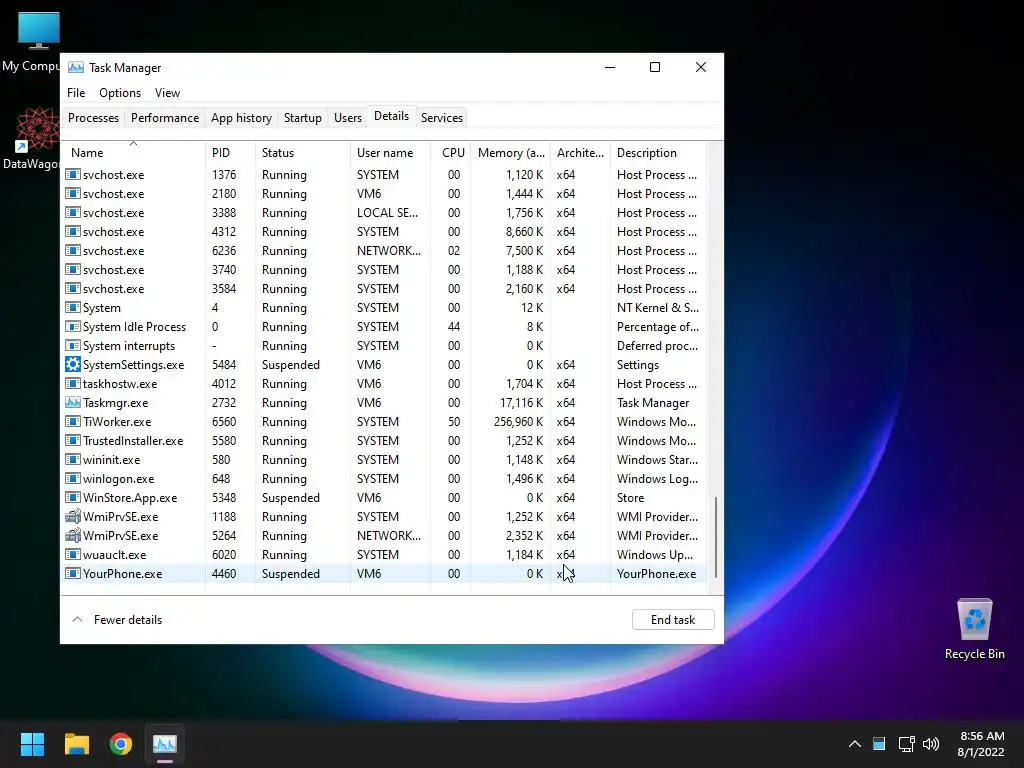The image size is (1024, 768).
Task: Sort by the Description column header
Action: (658, 152)
